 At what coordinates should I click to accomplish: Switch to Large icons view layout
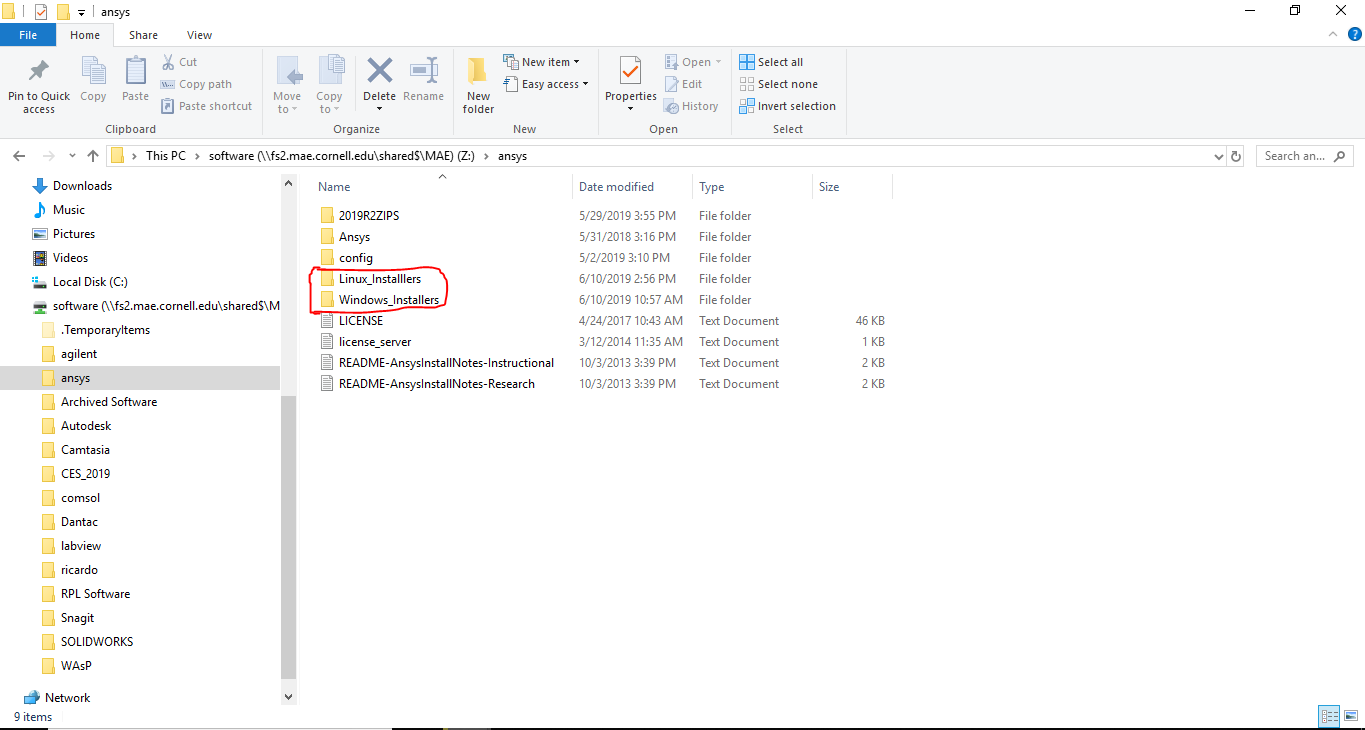1349,716
